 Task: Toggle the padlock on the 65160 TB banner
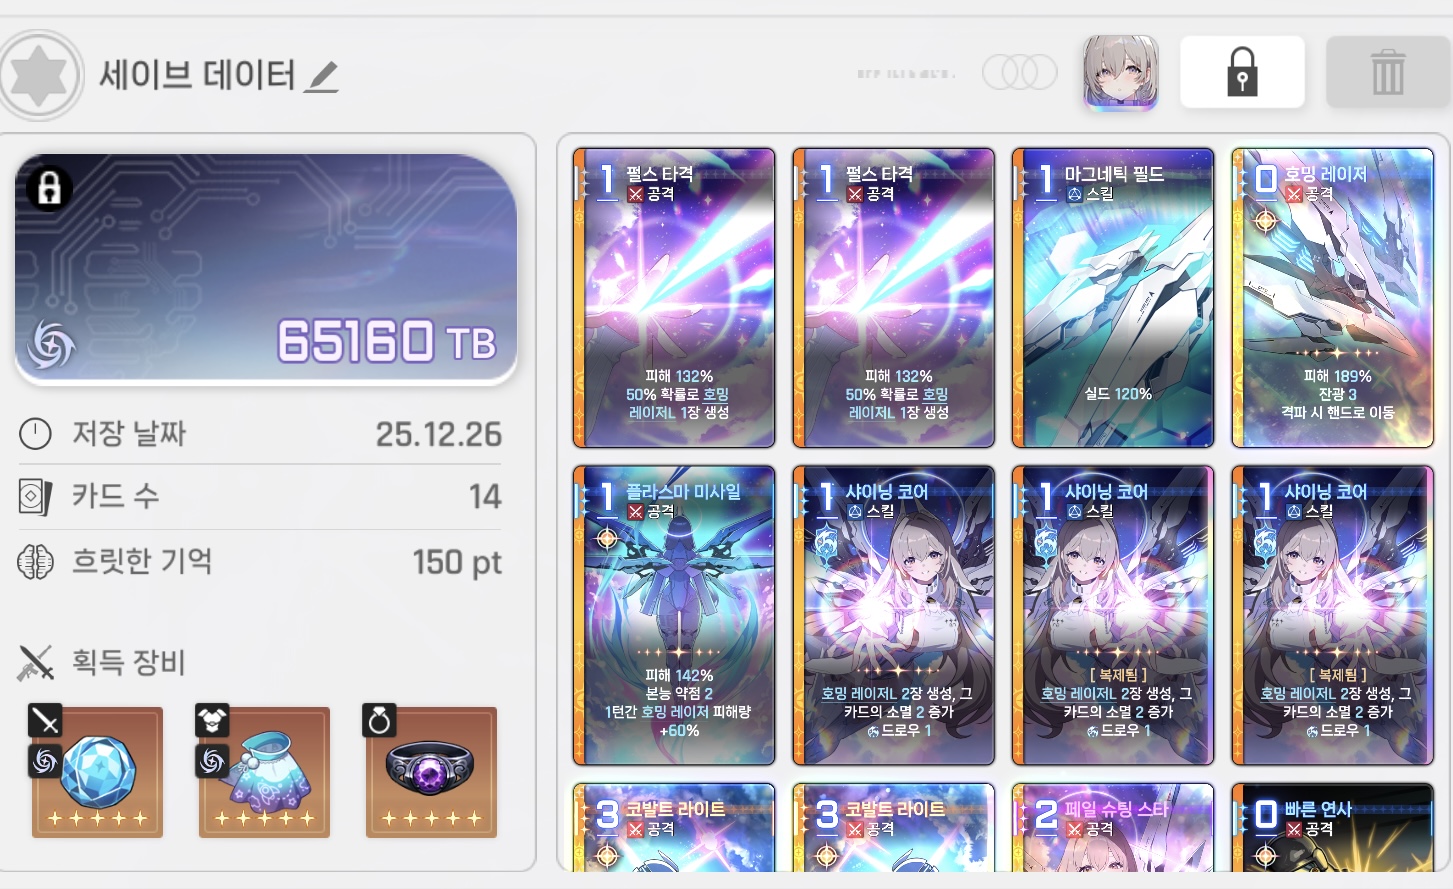[x=49, y=189]
